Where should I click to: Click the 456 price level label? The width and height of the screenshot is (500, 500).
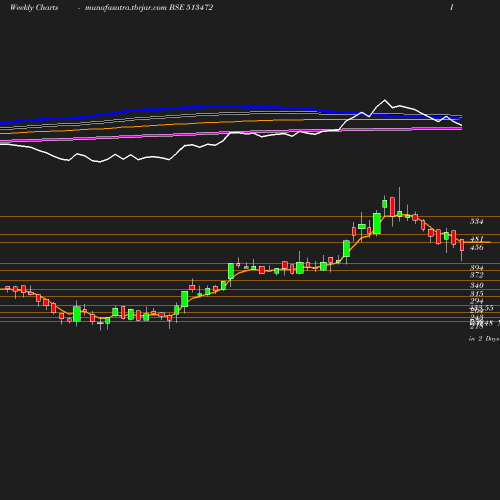tap(476, 247)
